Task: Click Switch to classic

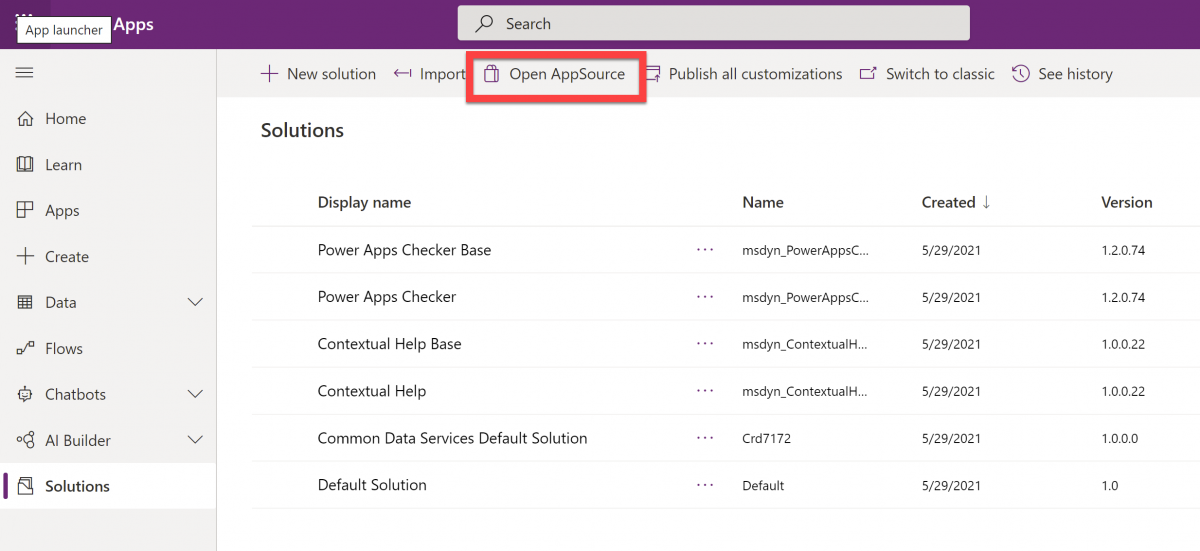Action: (x=927, y=74)
